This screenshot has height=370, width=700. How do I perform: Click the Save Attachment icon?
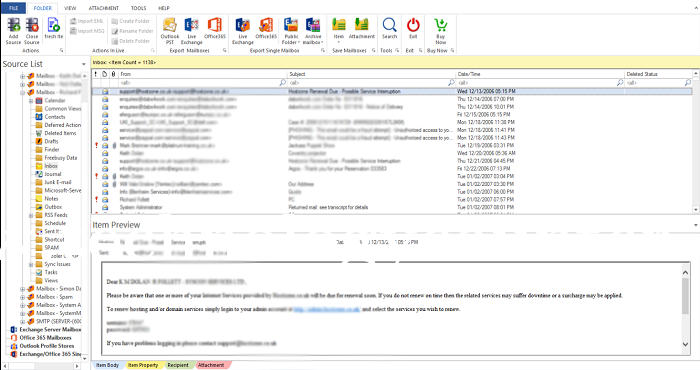362,26
